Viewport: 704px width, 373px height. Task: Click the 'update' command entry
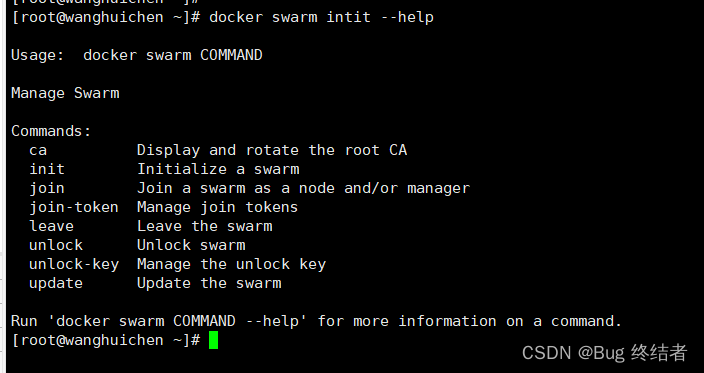pyautogui.click(x=56, y=283)
